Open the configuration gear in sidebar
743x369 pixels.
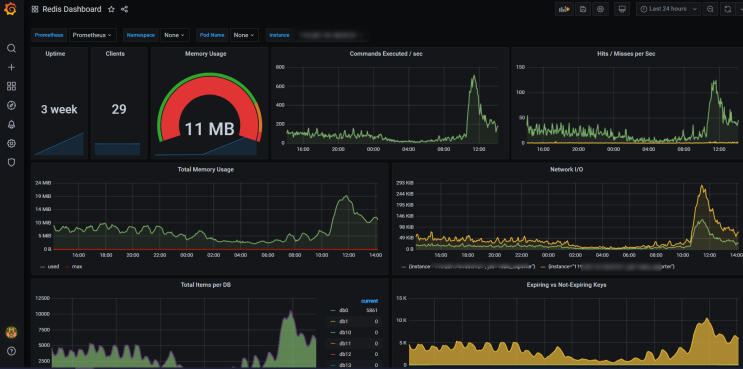(11, 144)
